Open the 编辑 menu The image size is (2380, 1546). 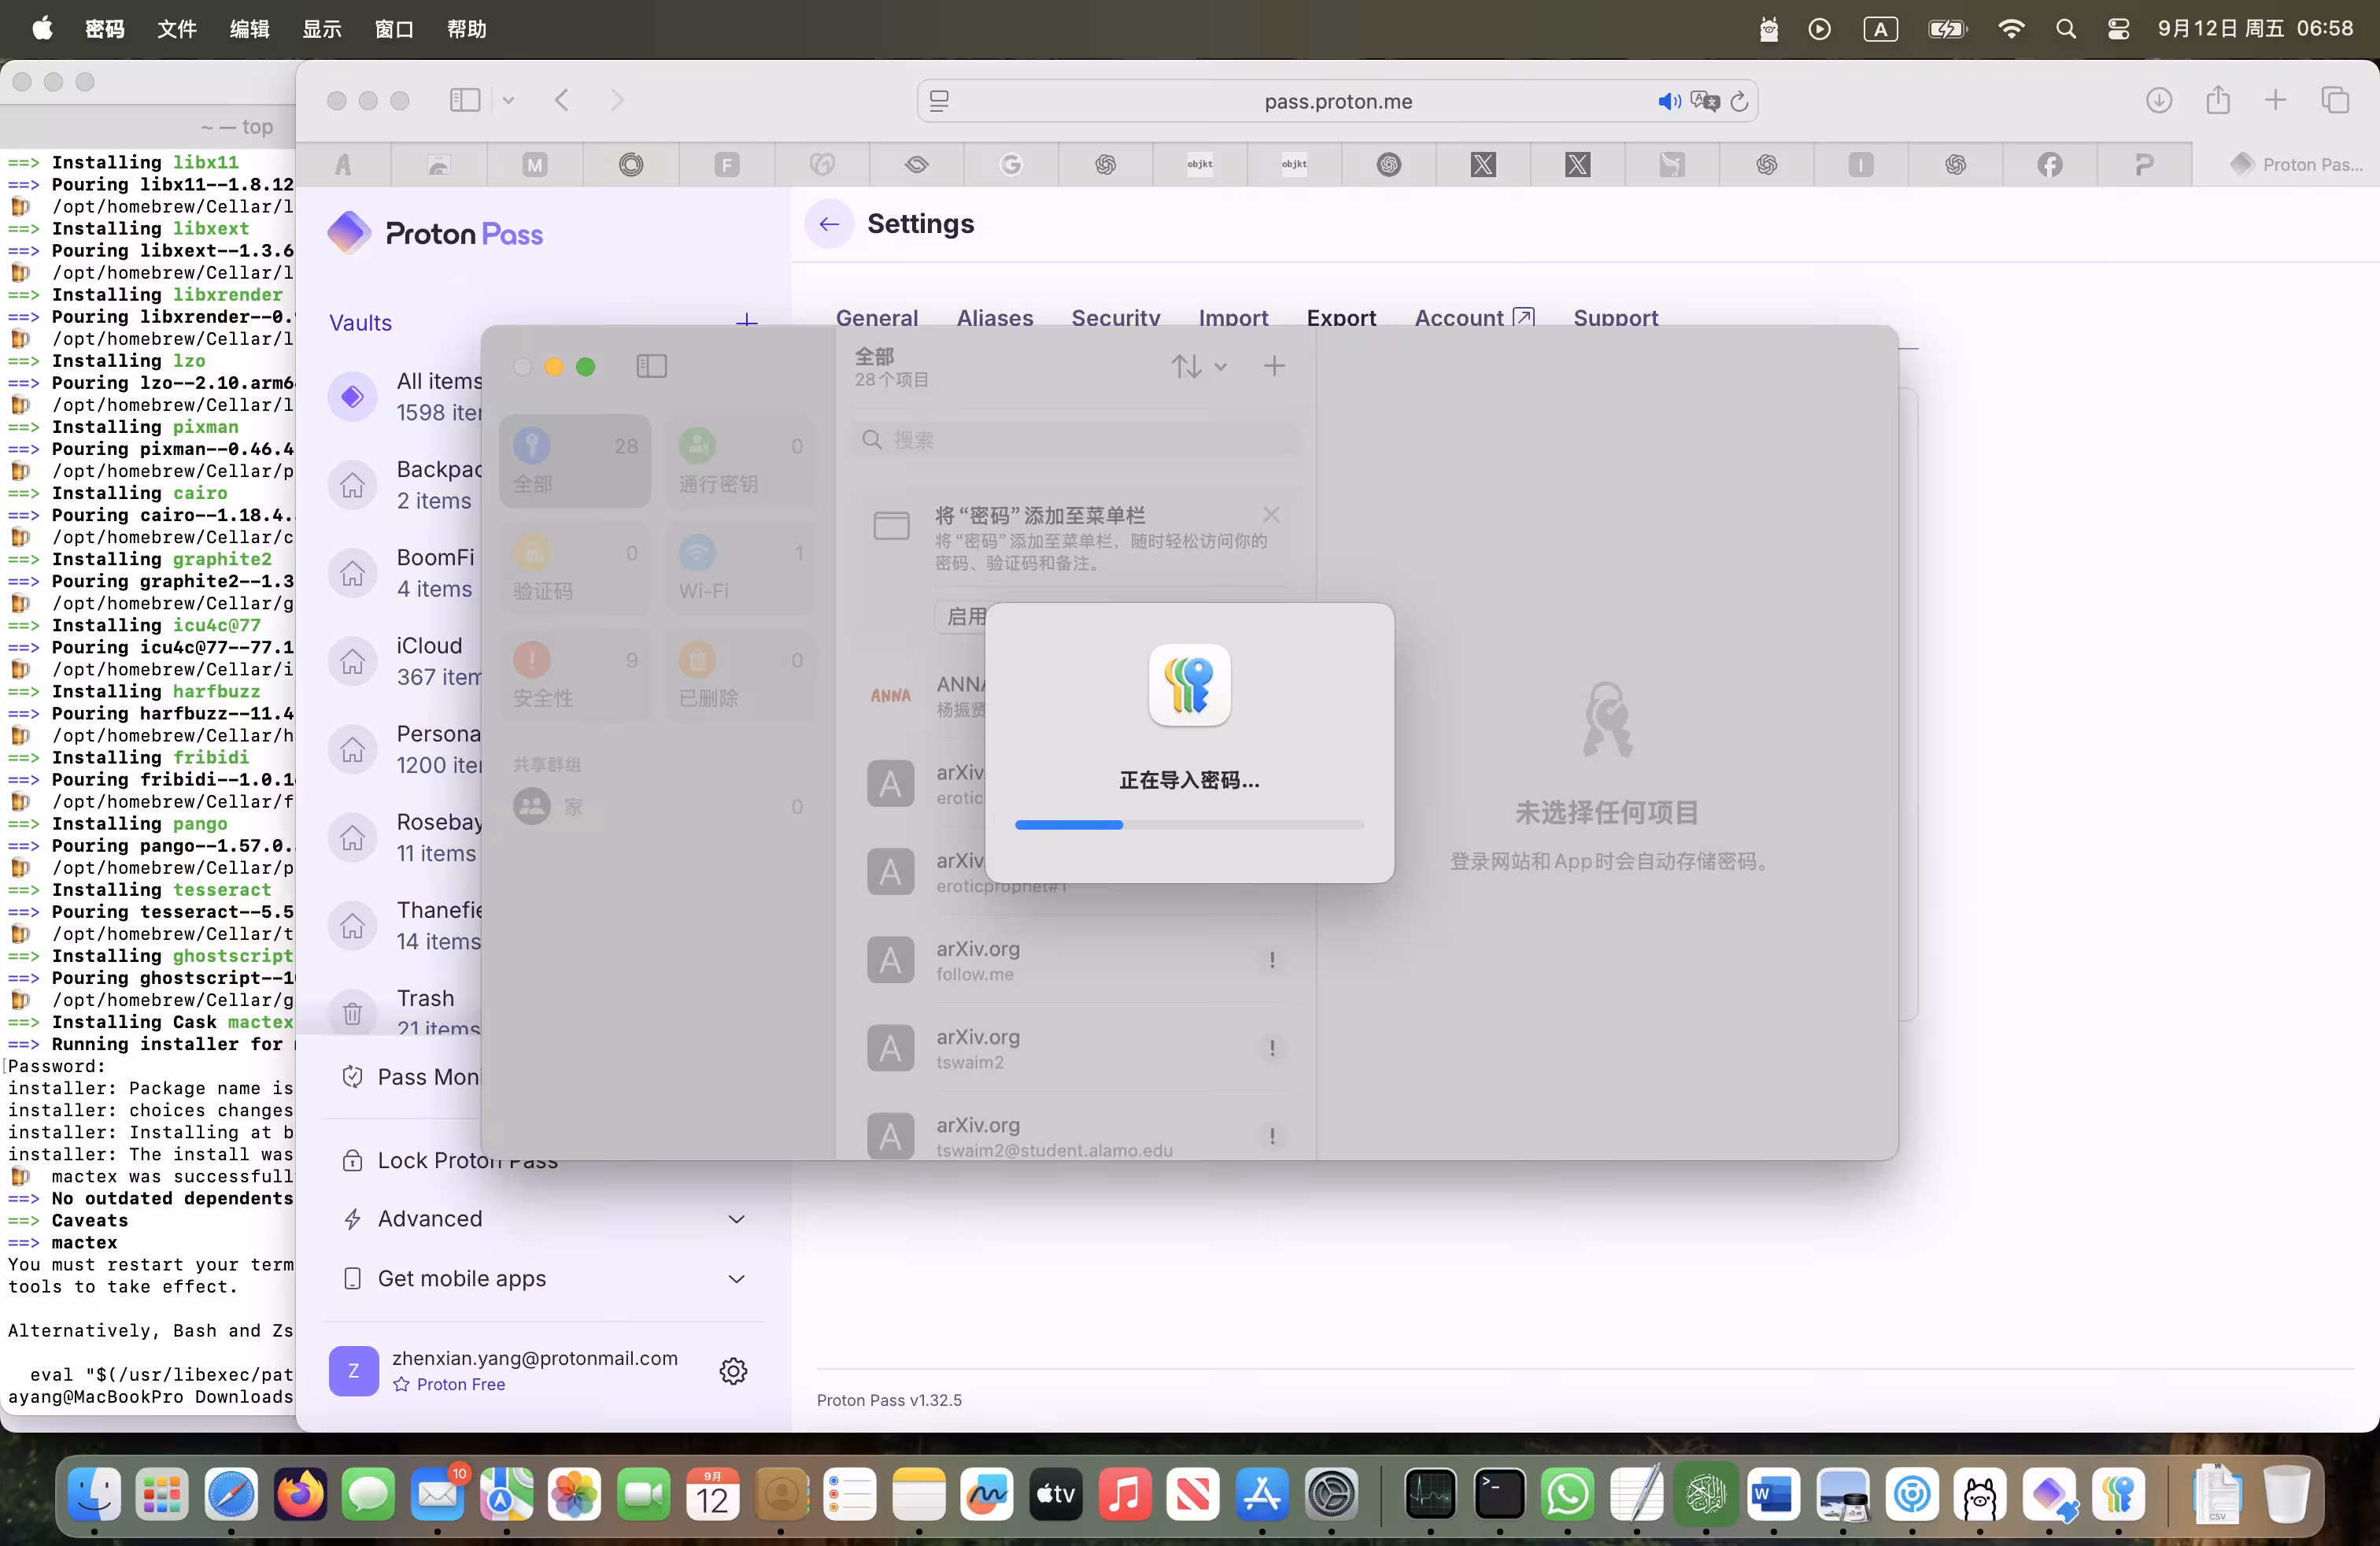(249, 28)
